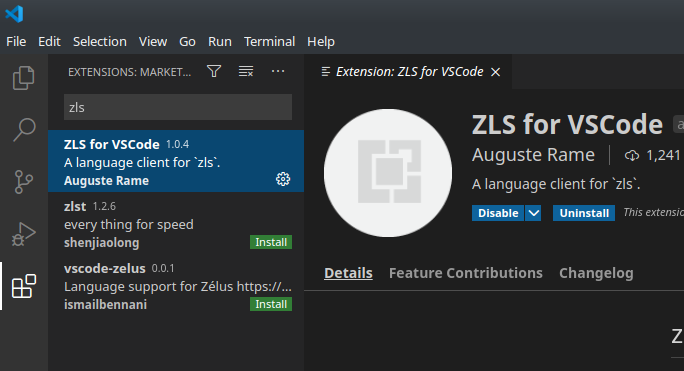
Task: Install the zlst extension
Action: pyautogui.click(x=271, y=242)
